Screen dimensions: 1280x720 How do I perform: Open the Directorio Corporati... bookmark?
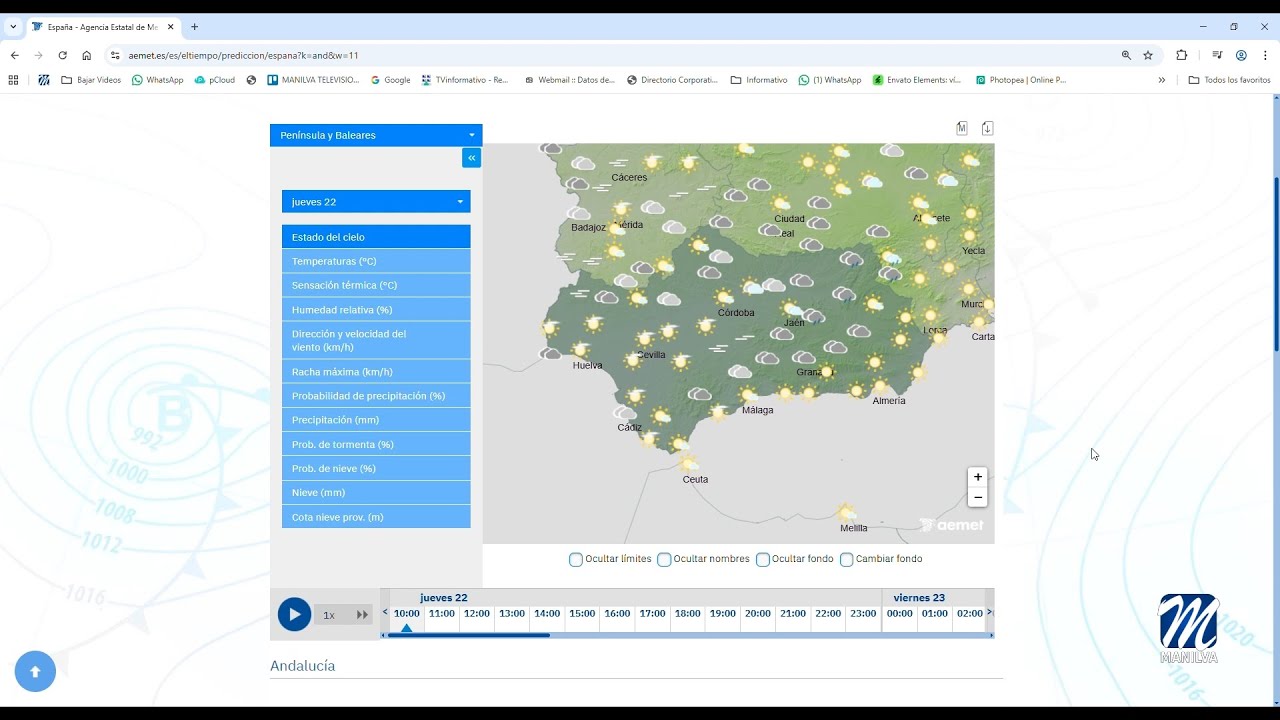(672, 80)
